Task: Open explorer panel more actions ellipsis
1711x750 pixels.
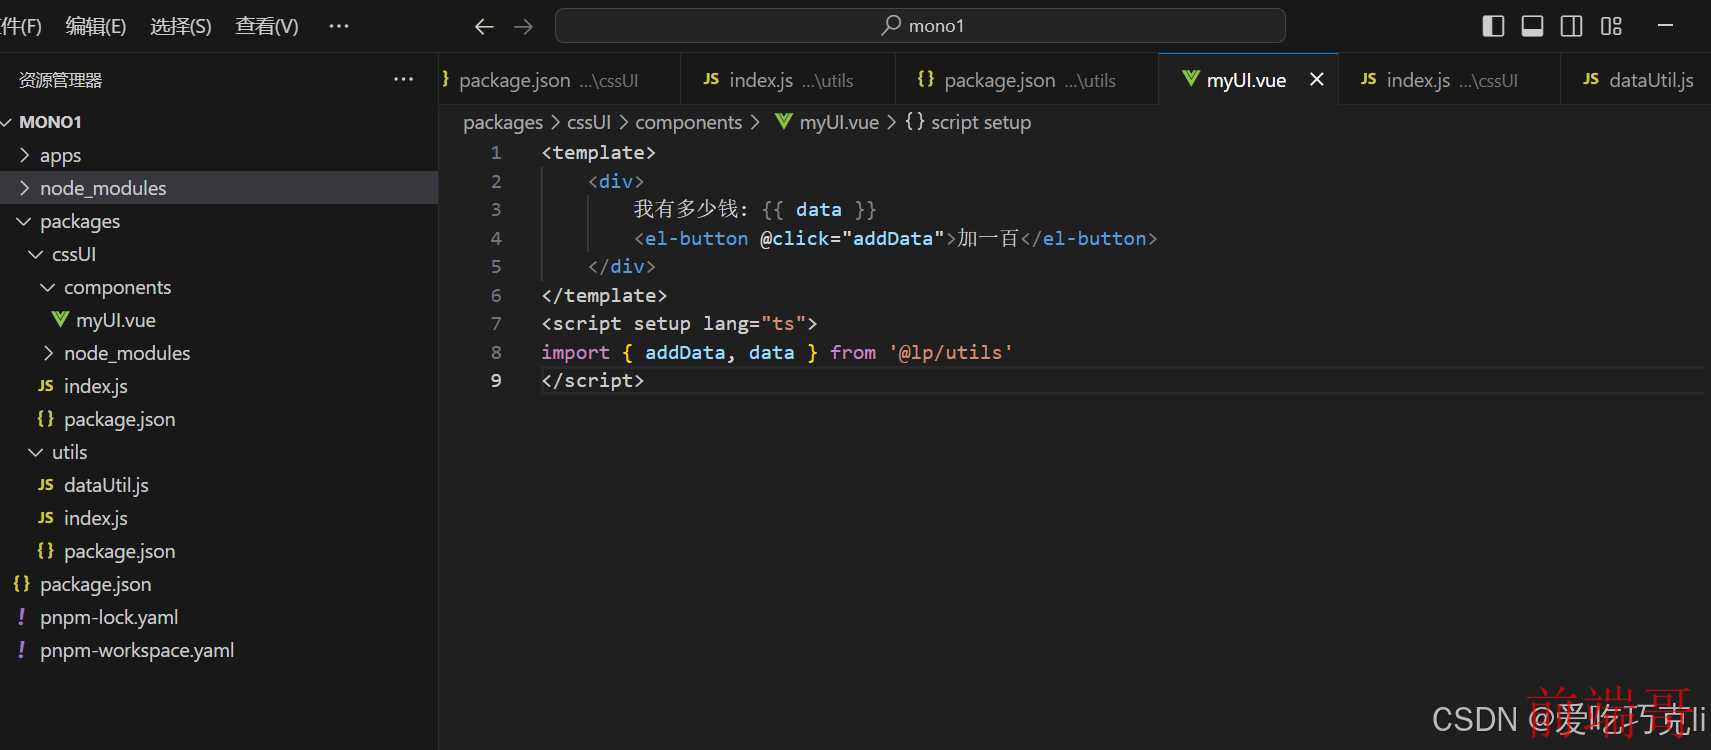Action: point(403,79)
